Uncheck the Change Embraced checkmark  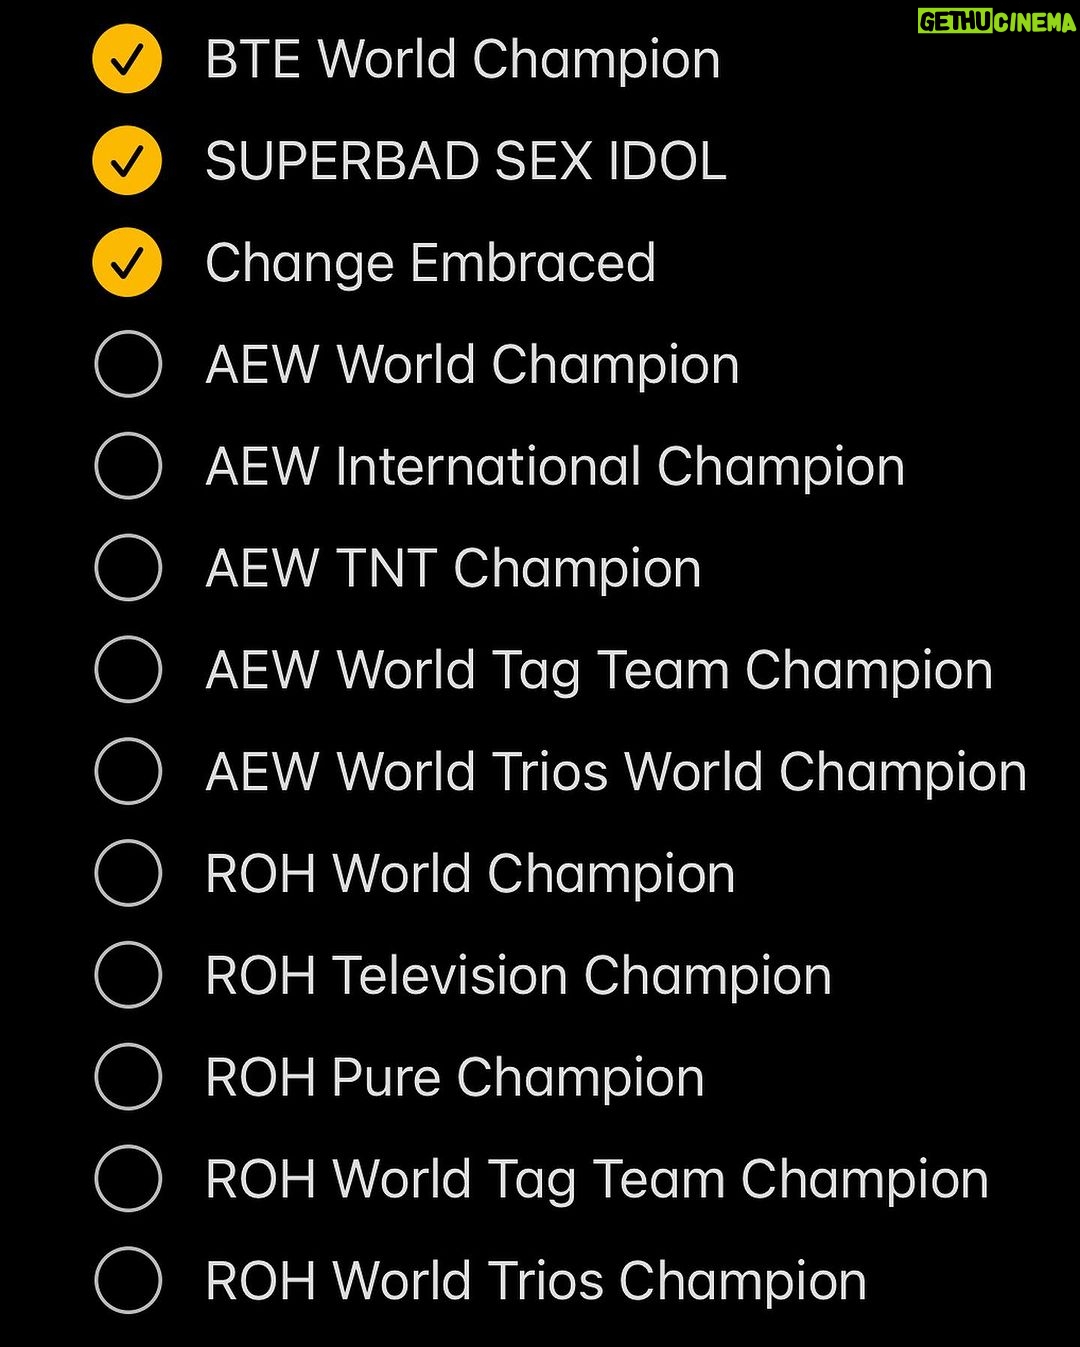(x=127, y=263)
